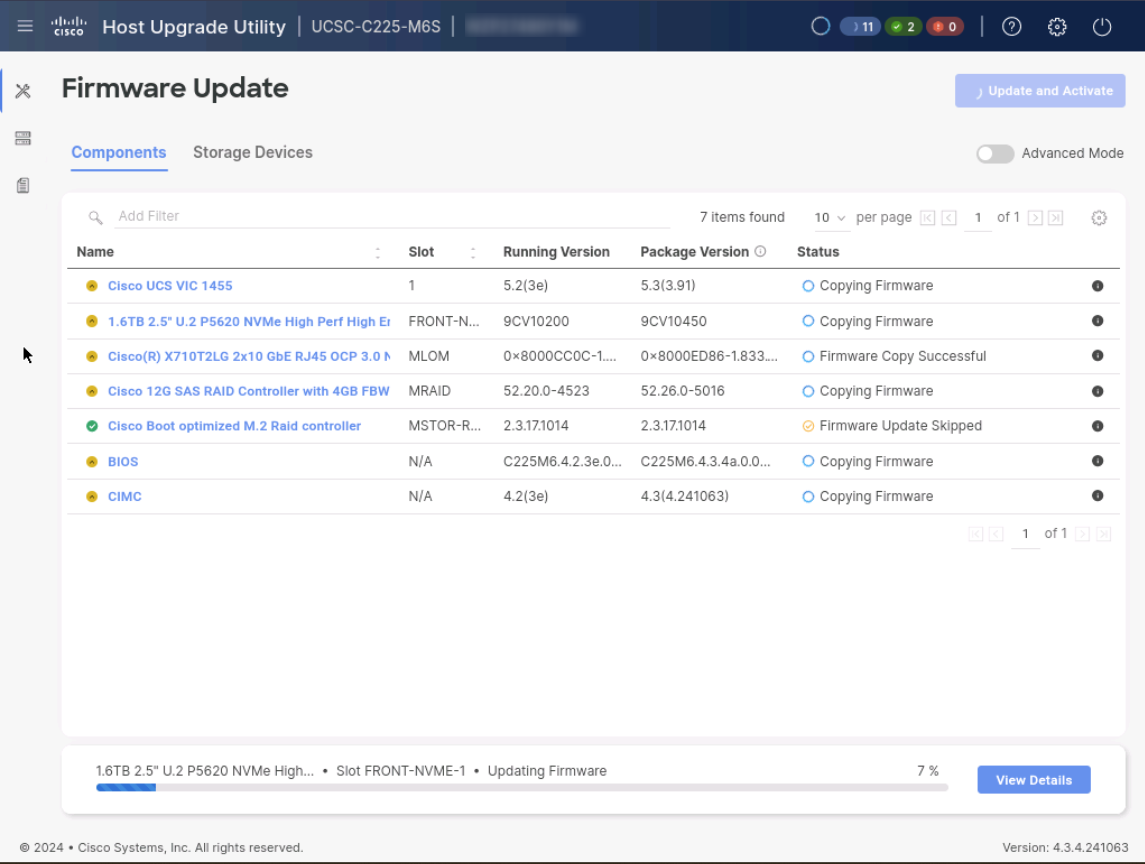The width and height of the screenshot is (1145, 864).
Task: Sort by the Name column arrows
Action: 378,253
